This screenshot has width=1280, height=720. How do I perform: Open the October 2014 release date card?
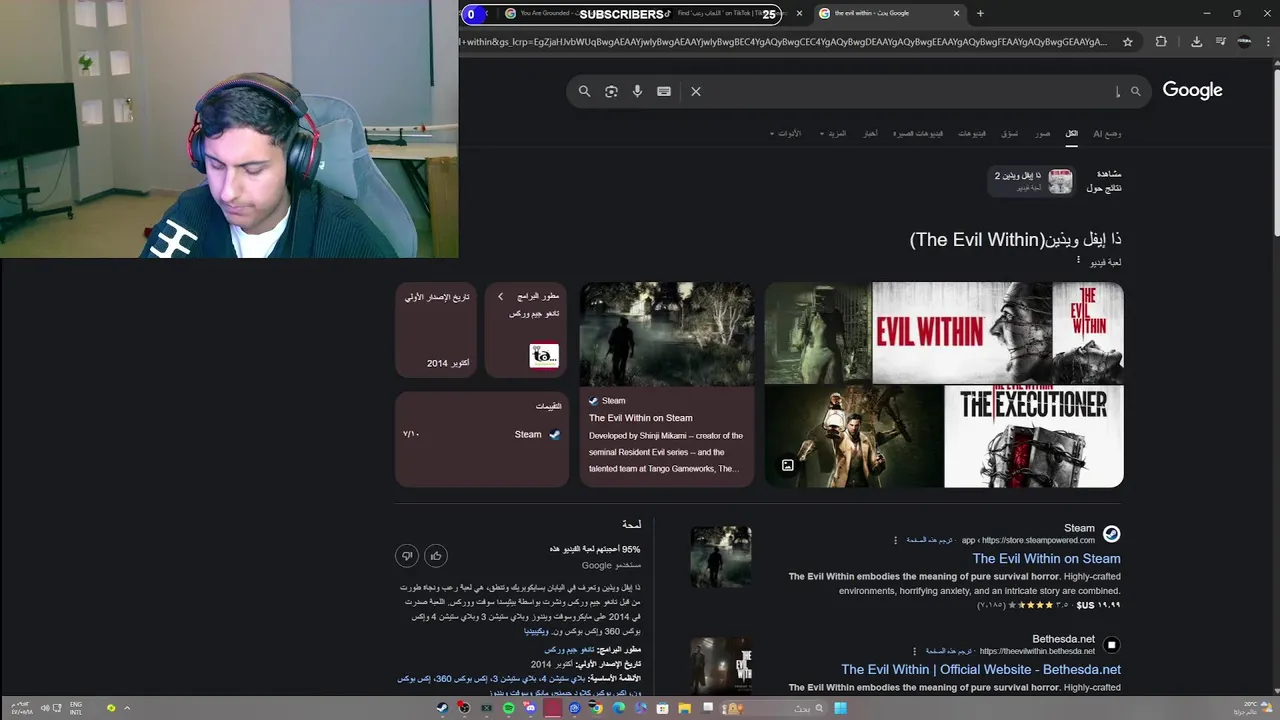click(x=437, y=330)
